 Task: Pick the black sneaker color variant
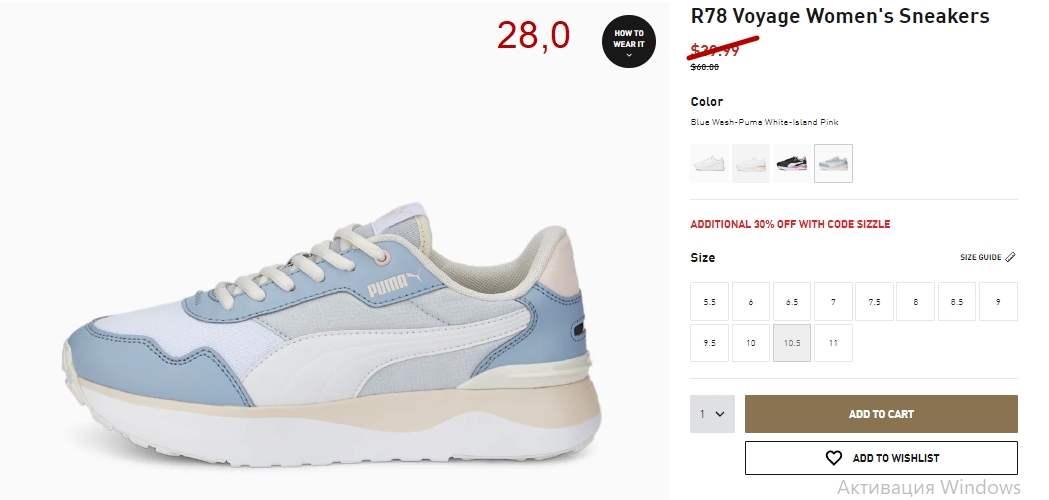tap(791, 163)
